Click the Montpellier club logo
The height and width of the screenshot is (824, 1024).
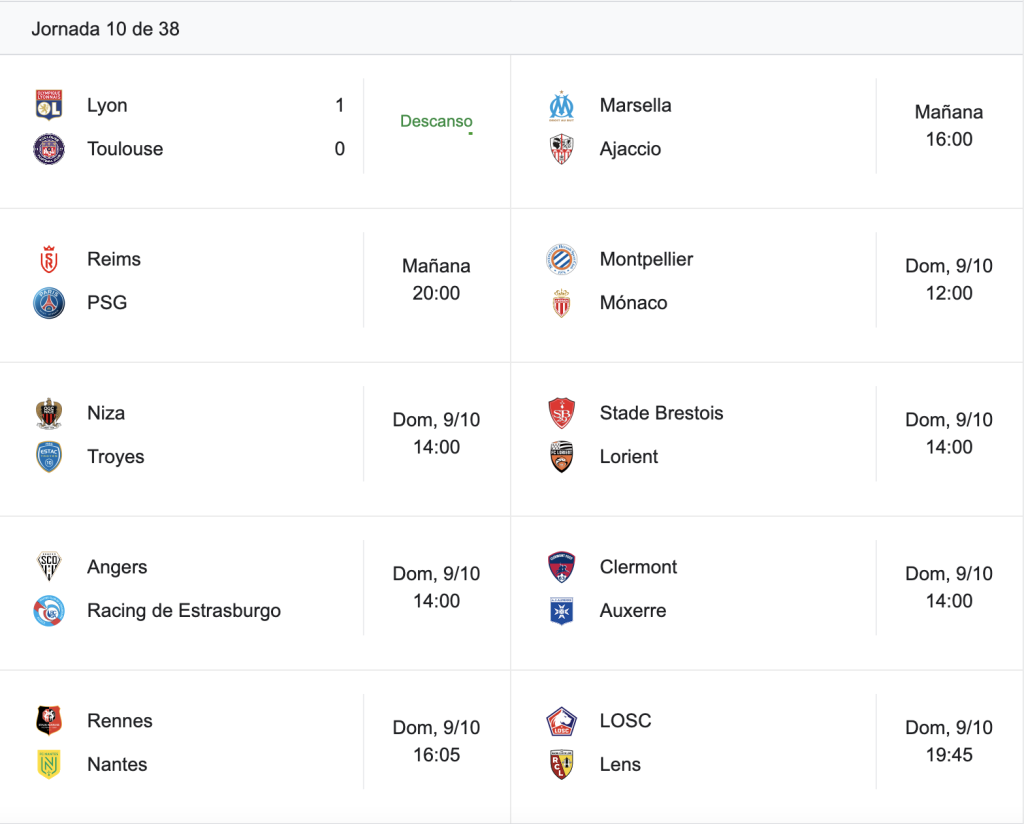click(x=562, y=259)
